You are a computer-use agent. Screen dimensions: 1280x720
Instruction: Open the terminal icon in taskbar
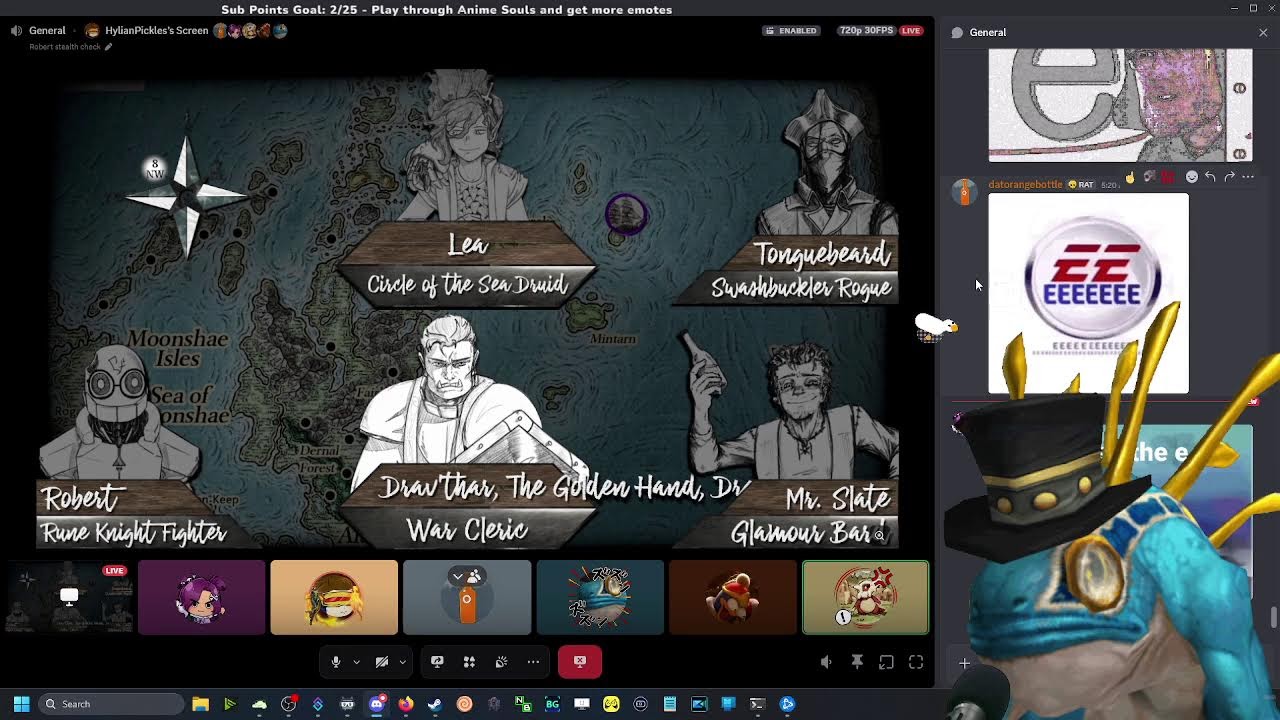tap(757, 704)
